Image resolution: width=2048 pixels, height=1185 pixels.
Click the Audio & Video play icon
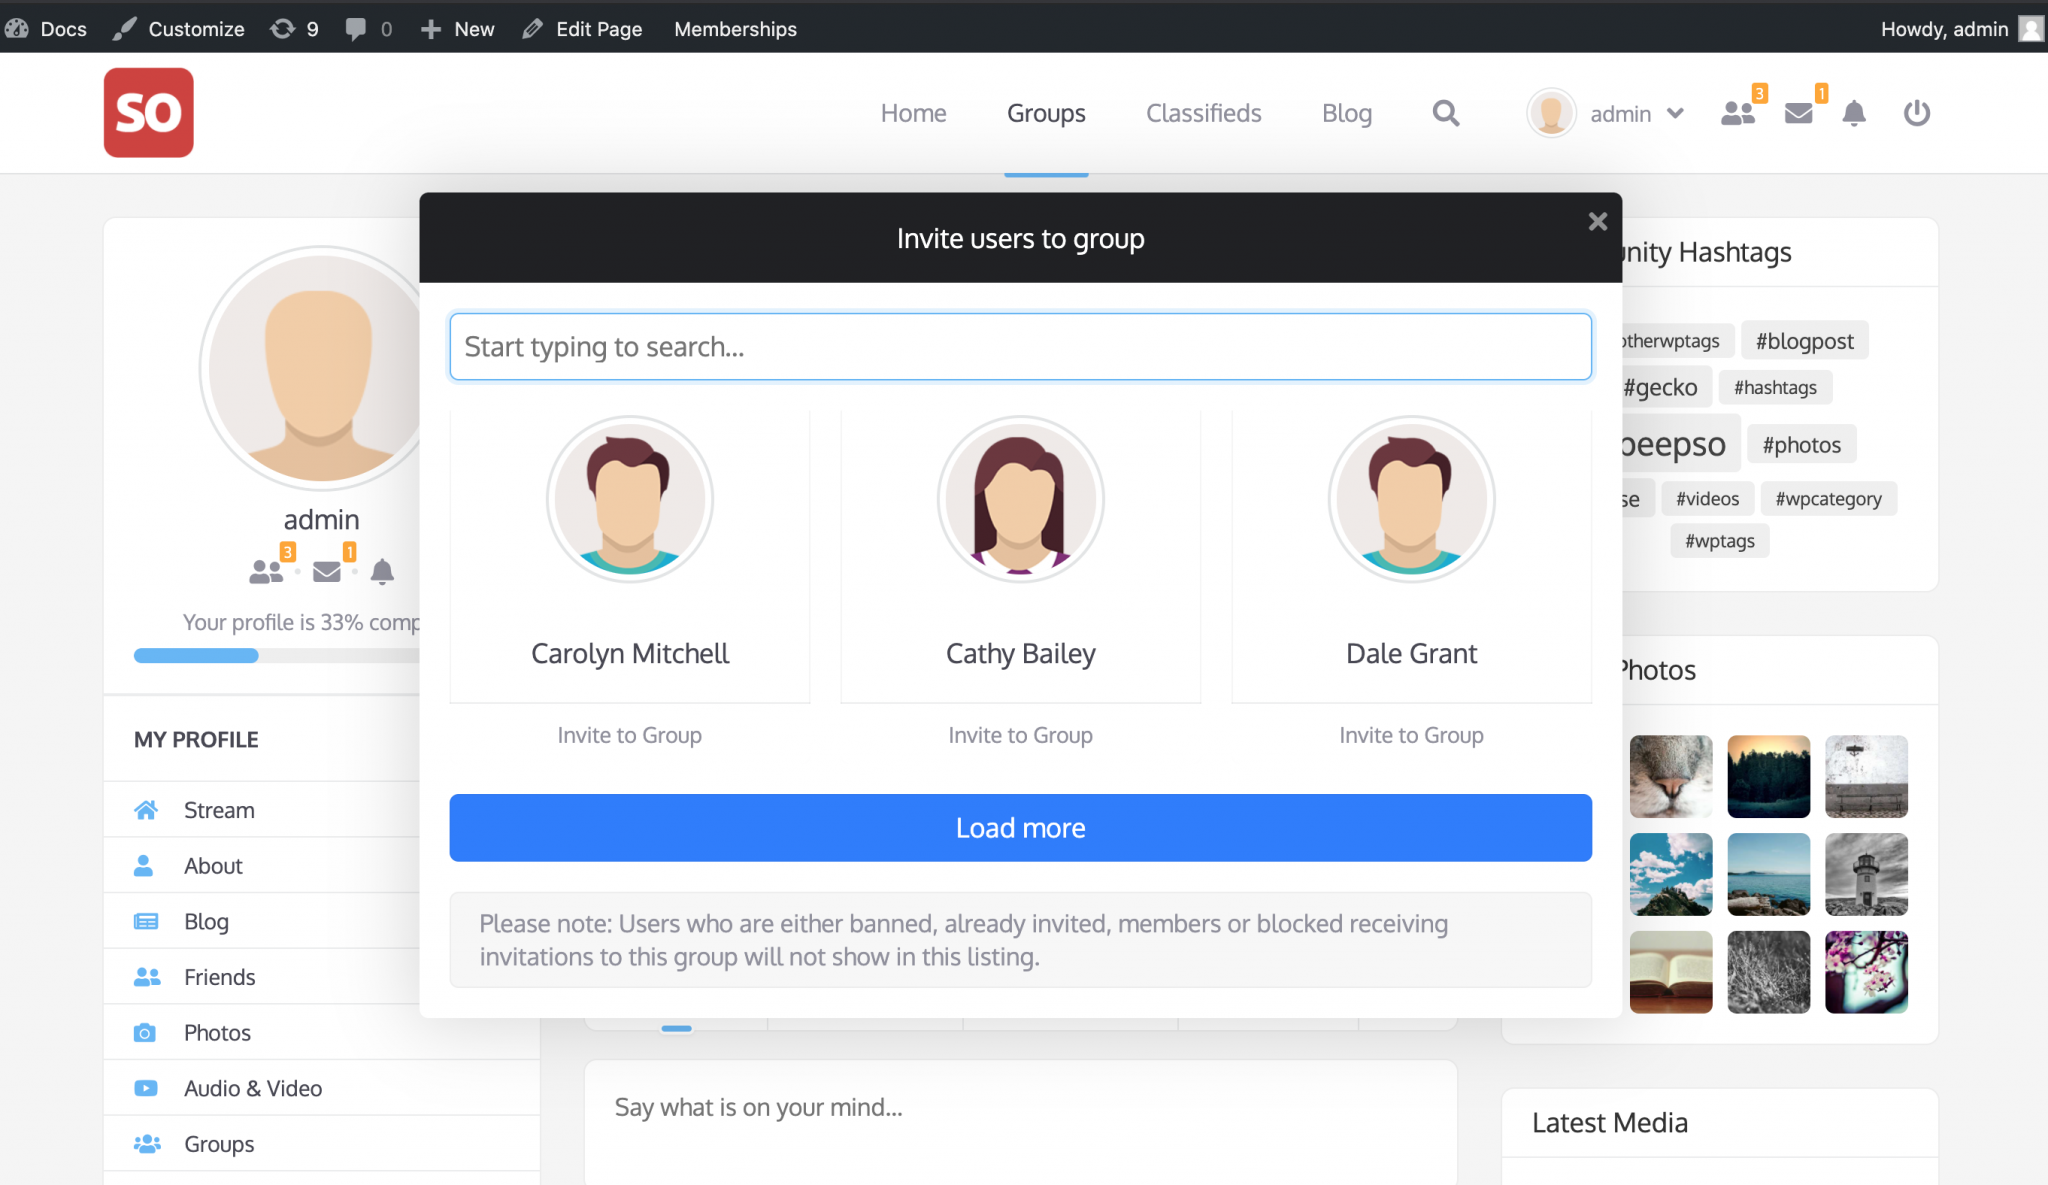point(146,1088)
